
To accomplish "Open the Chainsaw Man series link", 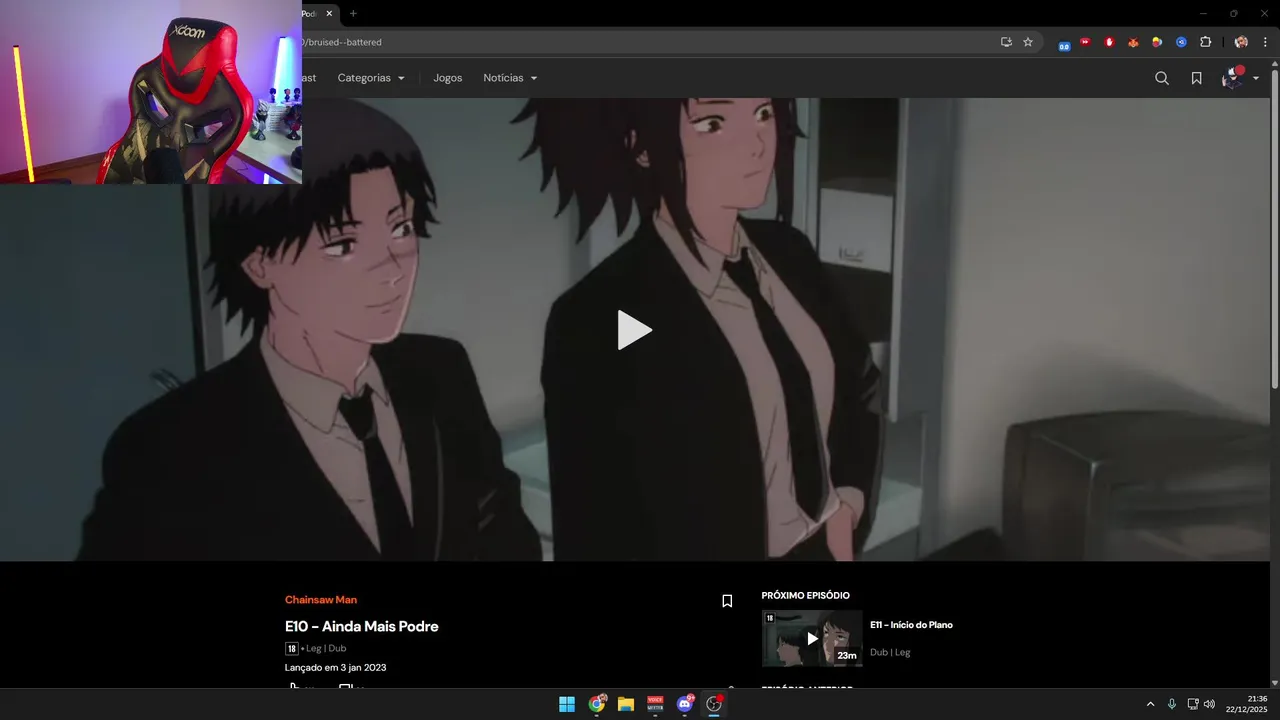I will pyautogui.click(x=321, y=600).
